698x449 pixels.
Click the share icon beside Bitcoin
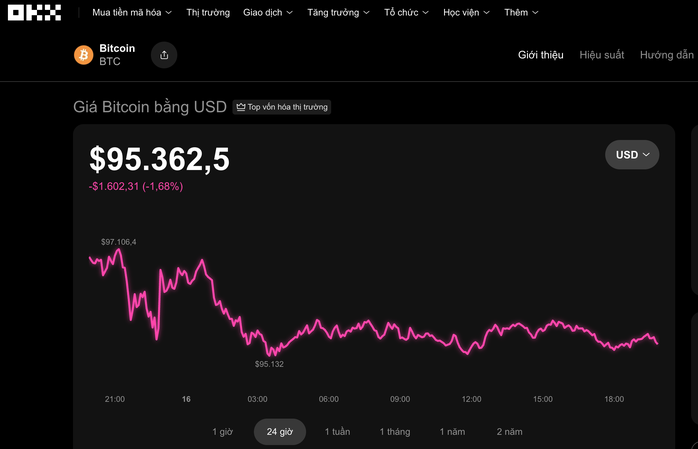(165, 55)
